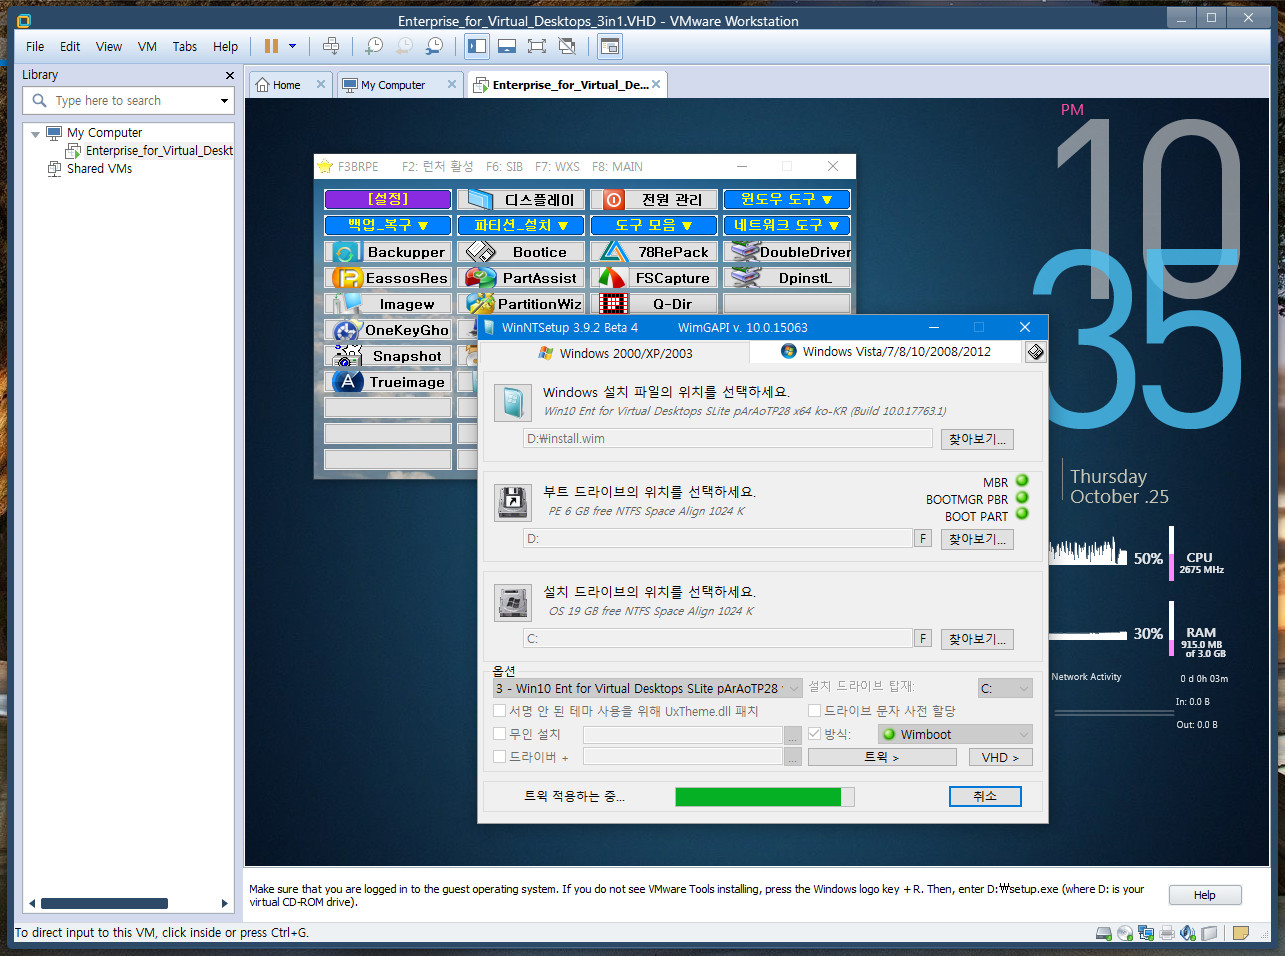Uncheck the 방식 checkbox
The image size is (1285, 956).
(815, 734)
